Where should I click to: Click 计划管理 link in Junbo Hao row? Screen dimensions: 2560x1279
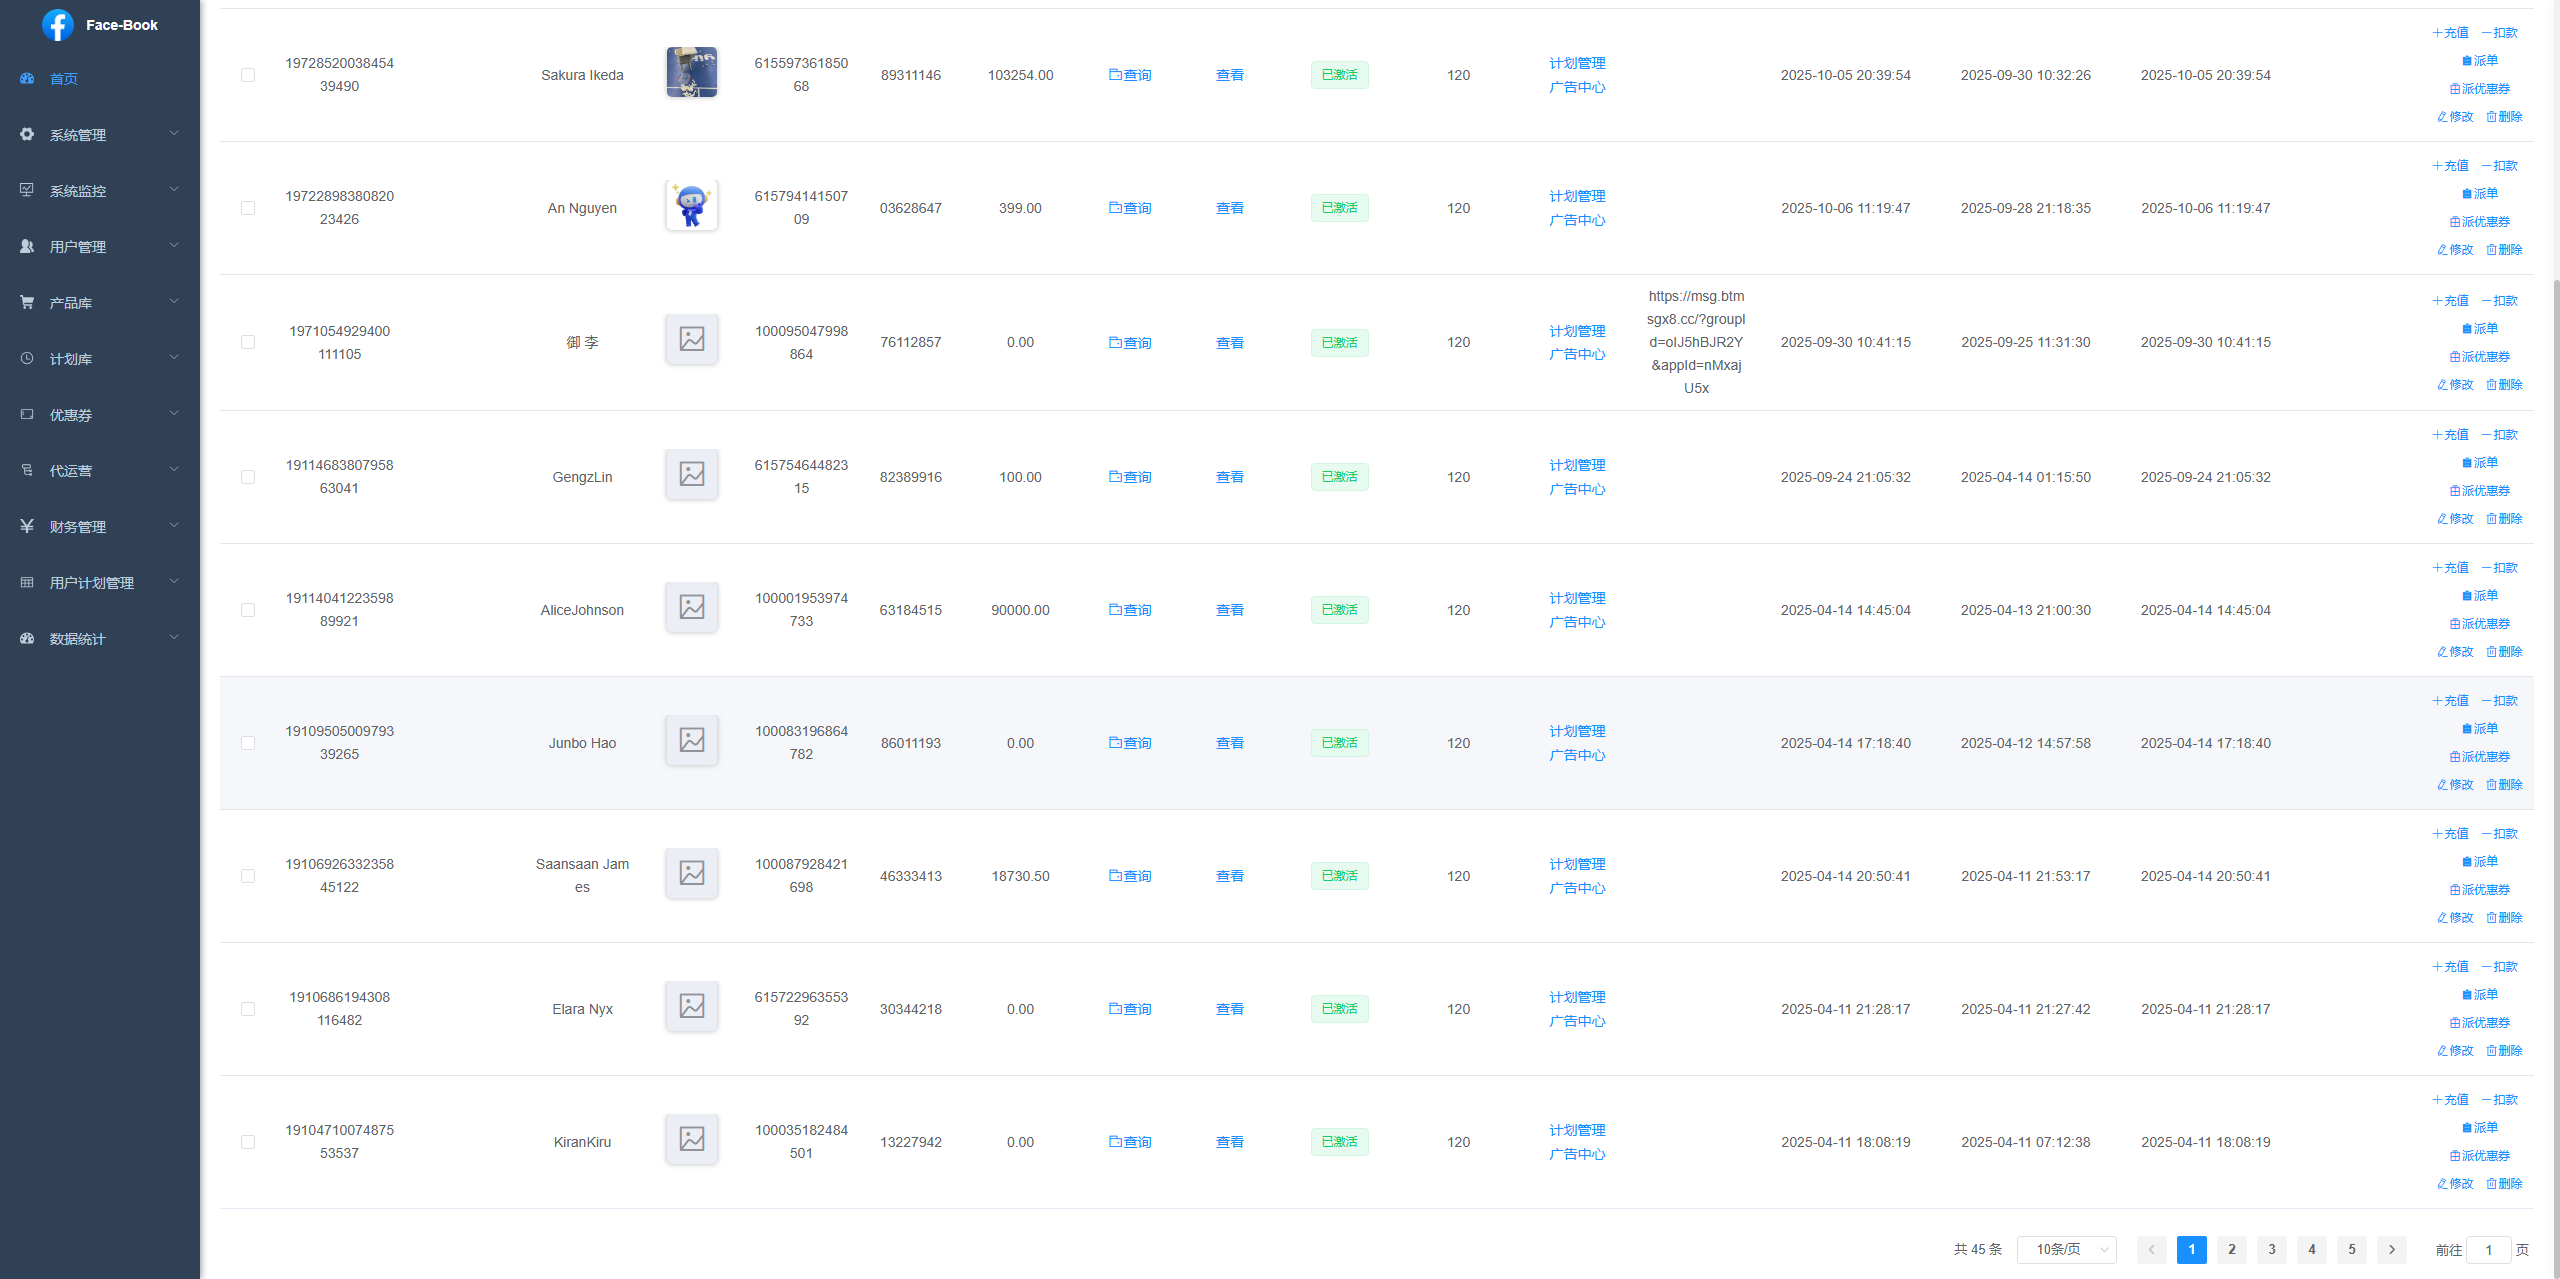pyautogui.click(x=1576, y=731)
